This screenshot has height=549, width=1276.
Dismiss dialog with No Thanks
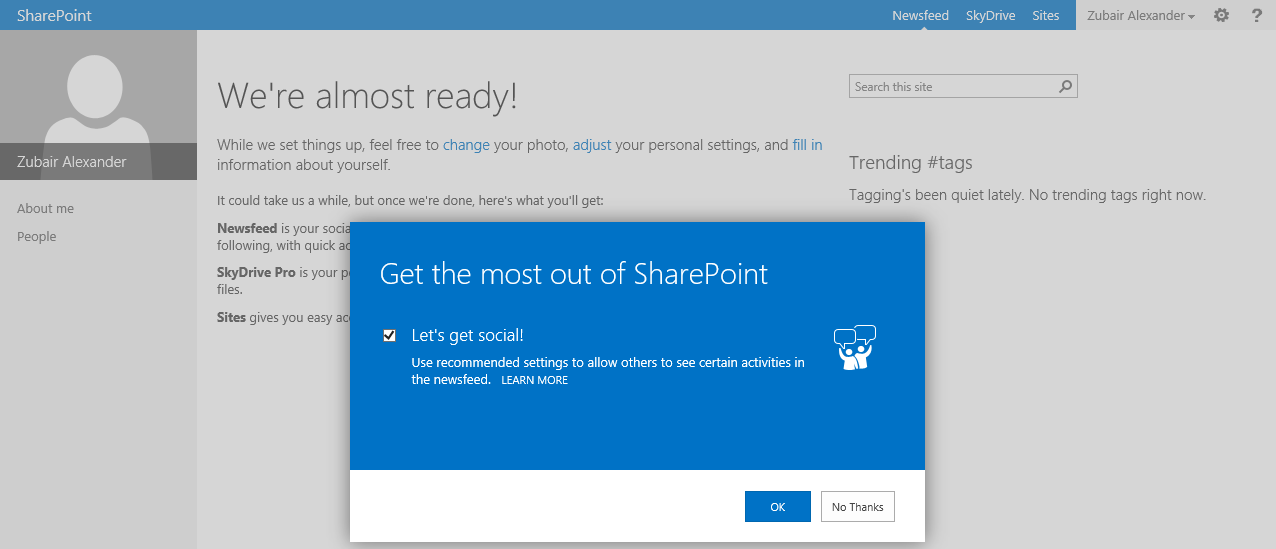(858, 507)
